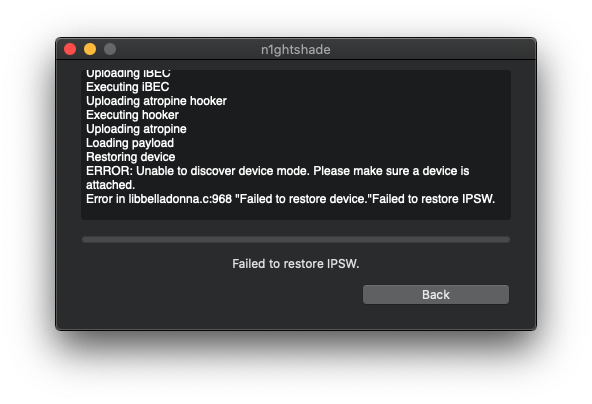Click the 'Failed to restore IPSW.' status label
Viewport: 592px width, 404px height.
click(x=296, y=264)
